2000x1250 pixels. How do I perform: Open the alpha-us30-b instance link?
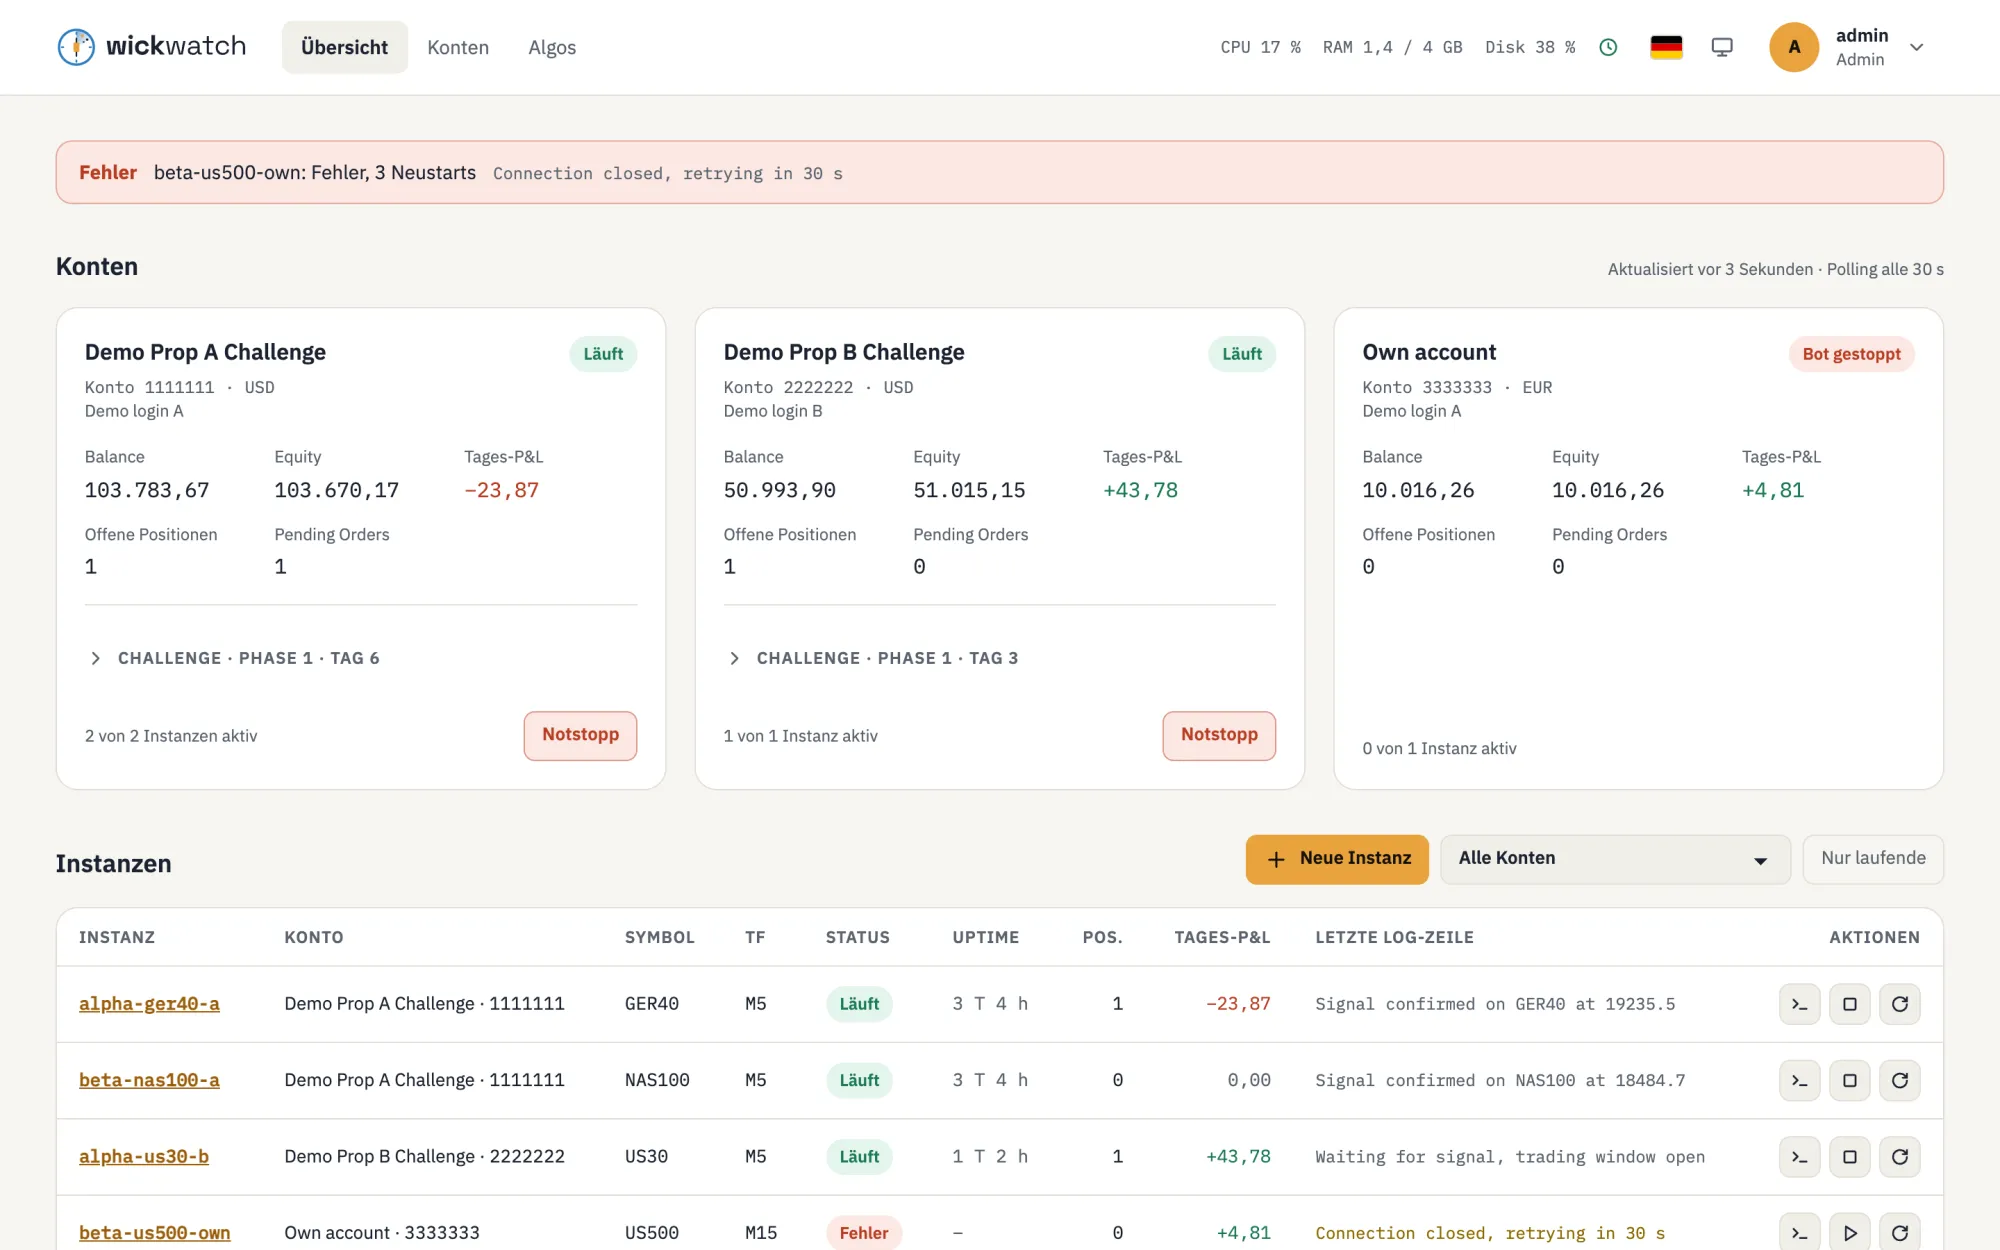[144, 1157]
